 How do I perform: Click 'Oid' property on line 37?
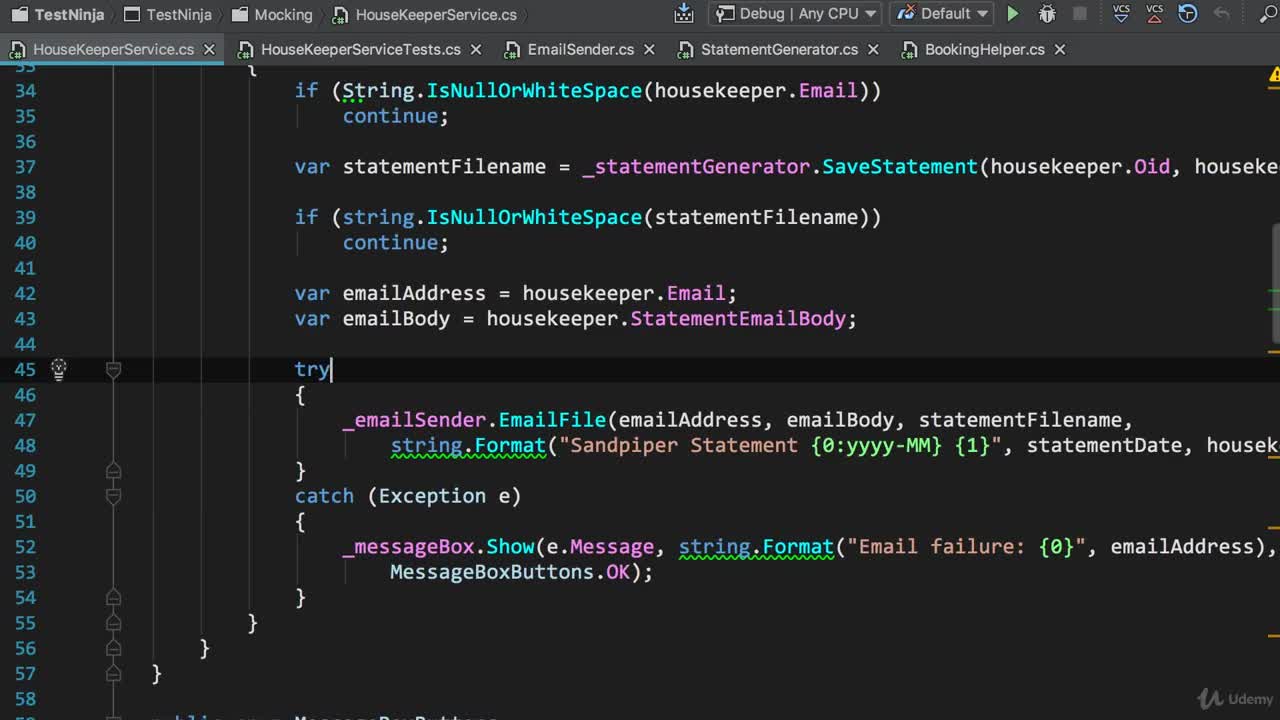pyautogui.click(x=1152, y=167)
